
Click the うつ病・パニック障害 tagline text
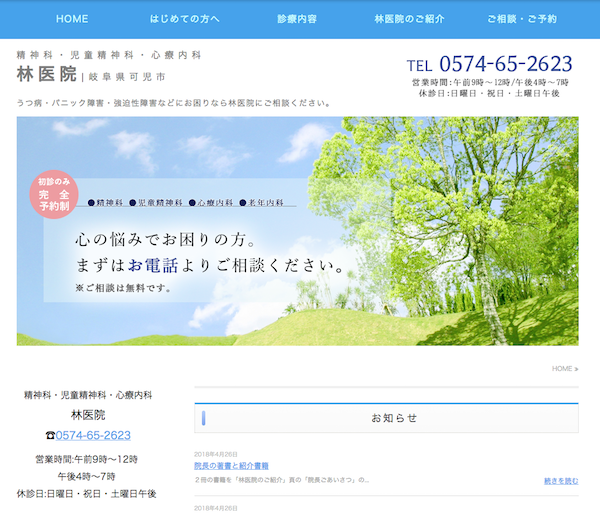point(174,103)
